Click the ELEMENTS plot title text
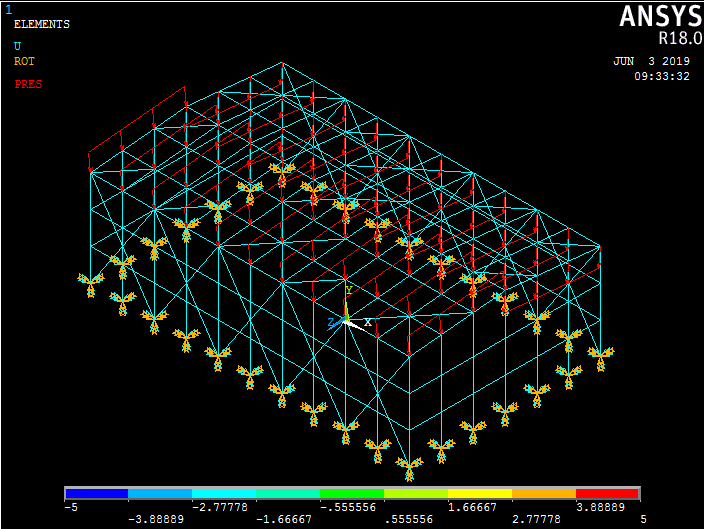The width and height of the screenshot is (704, 529). 41,24
